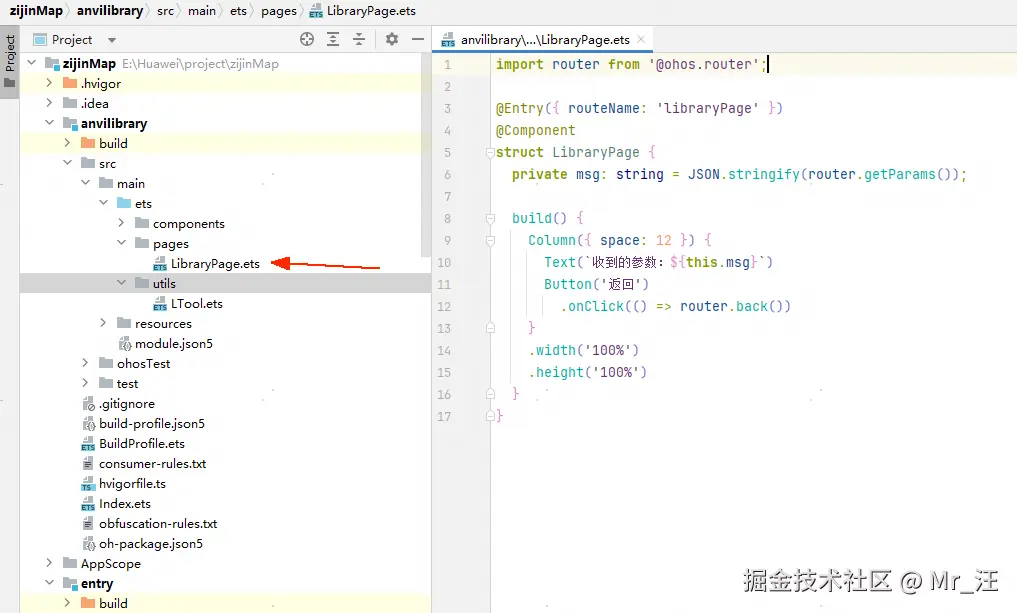The width and height of the screenshot is (1017, 613).
Task: Click src in the breadcrumb bar
Action: [x=165, y=11]
